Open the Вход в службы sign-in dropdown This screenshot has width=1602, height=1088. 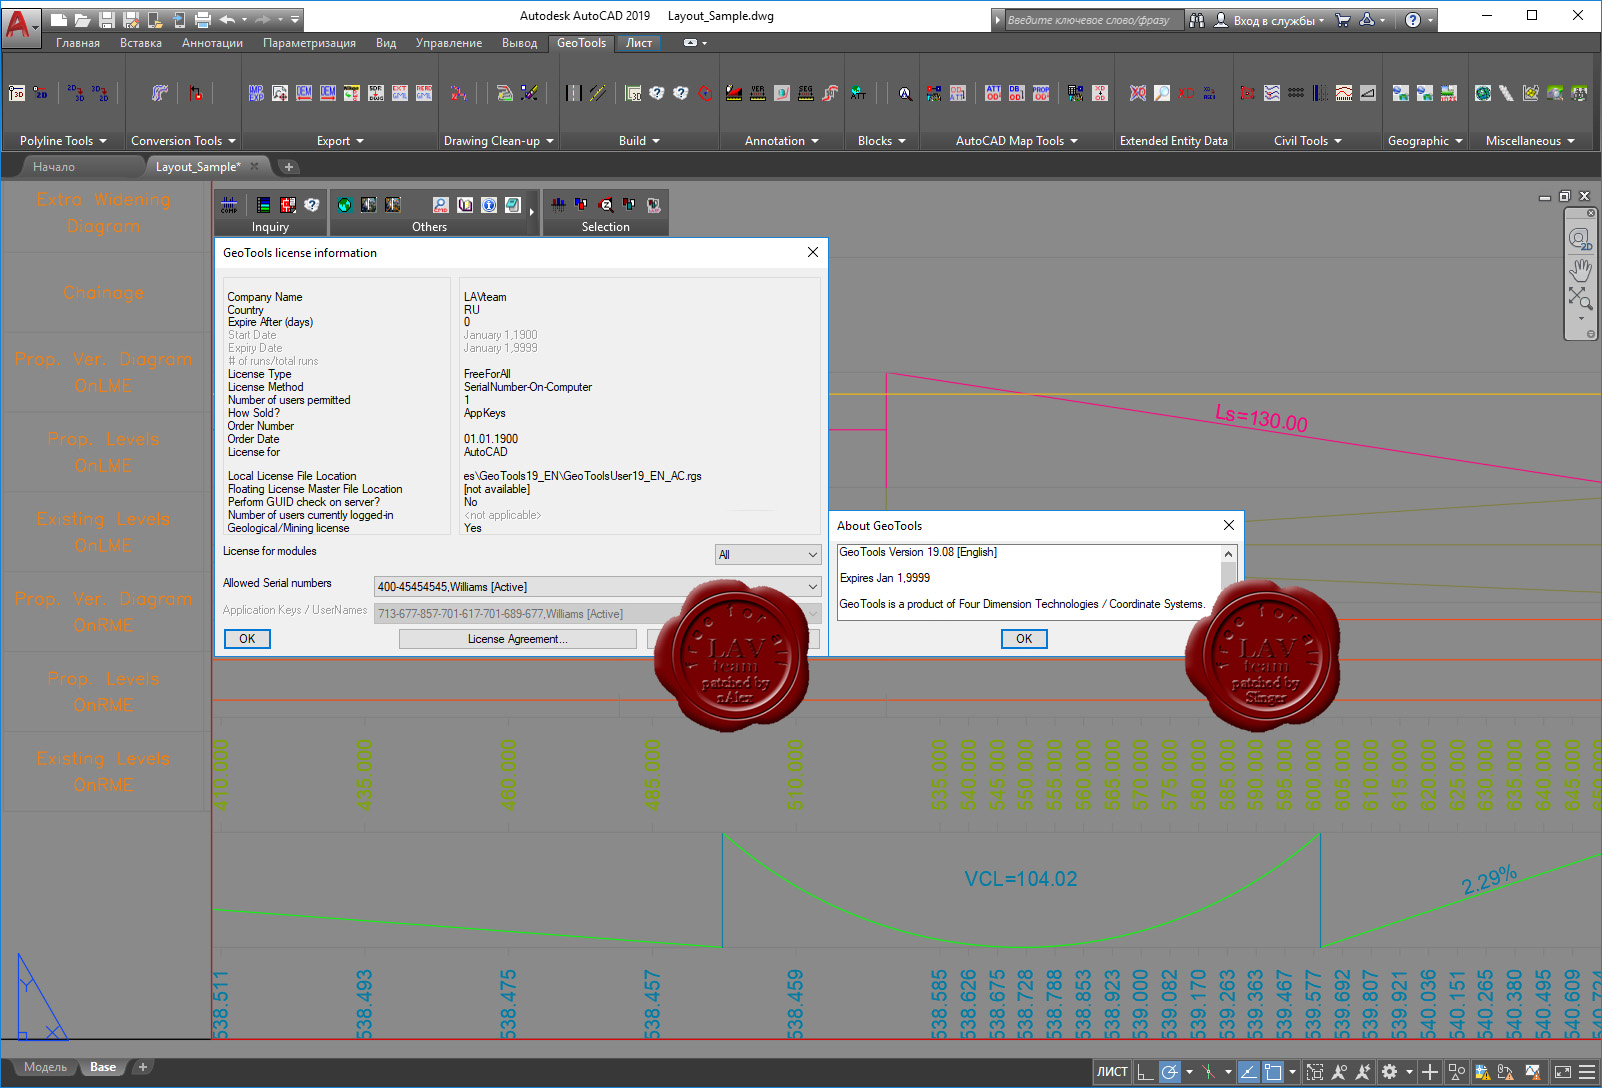tap(1279, 20)
